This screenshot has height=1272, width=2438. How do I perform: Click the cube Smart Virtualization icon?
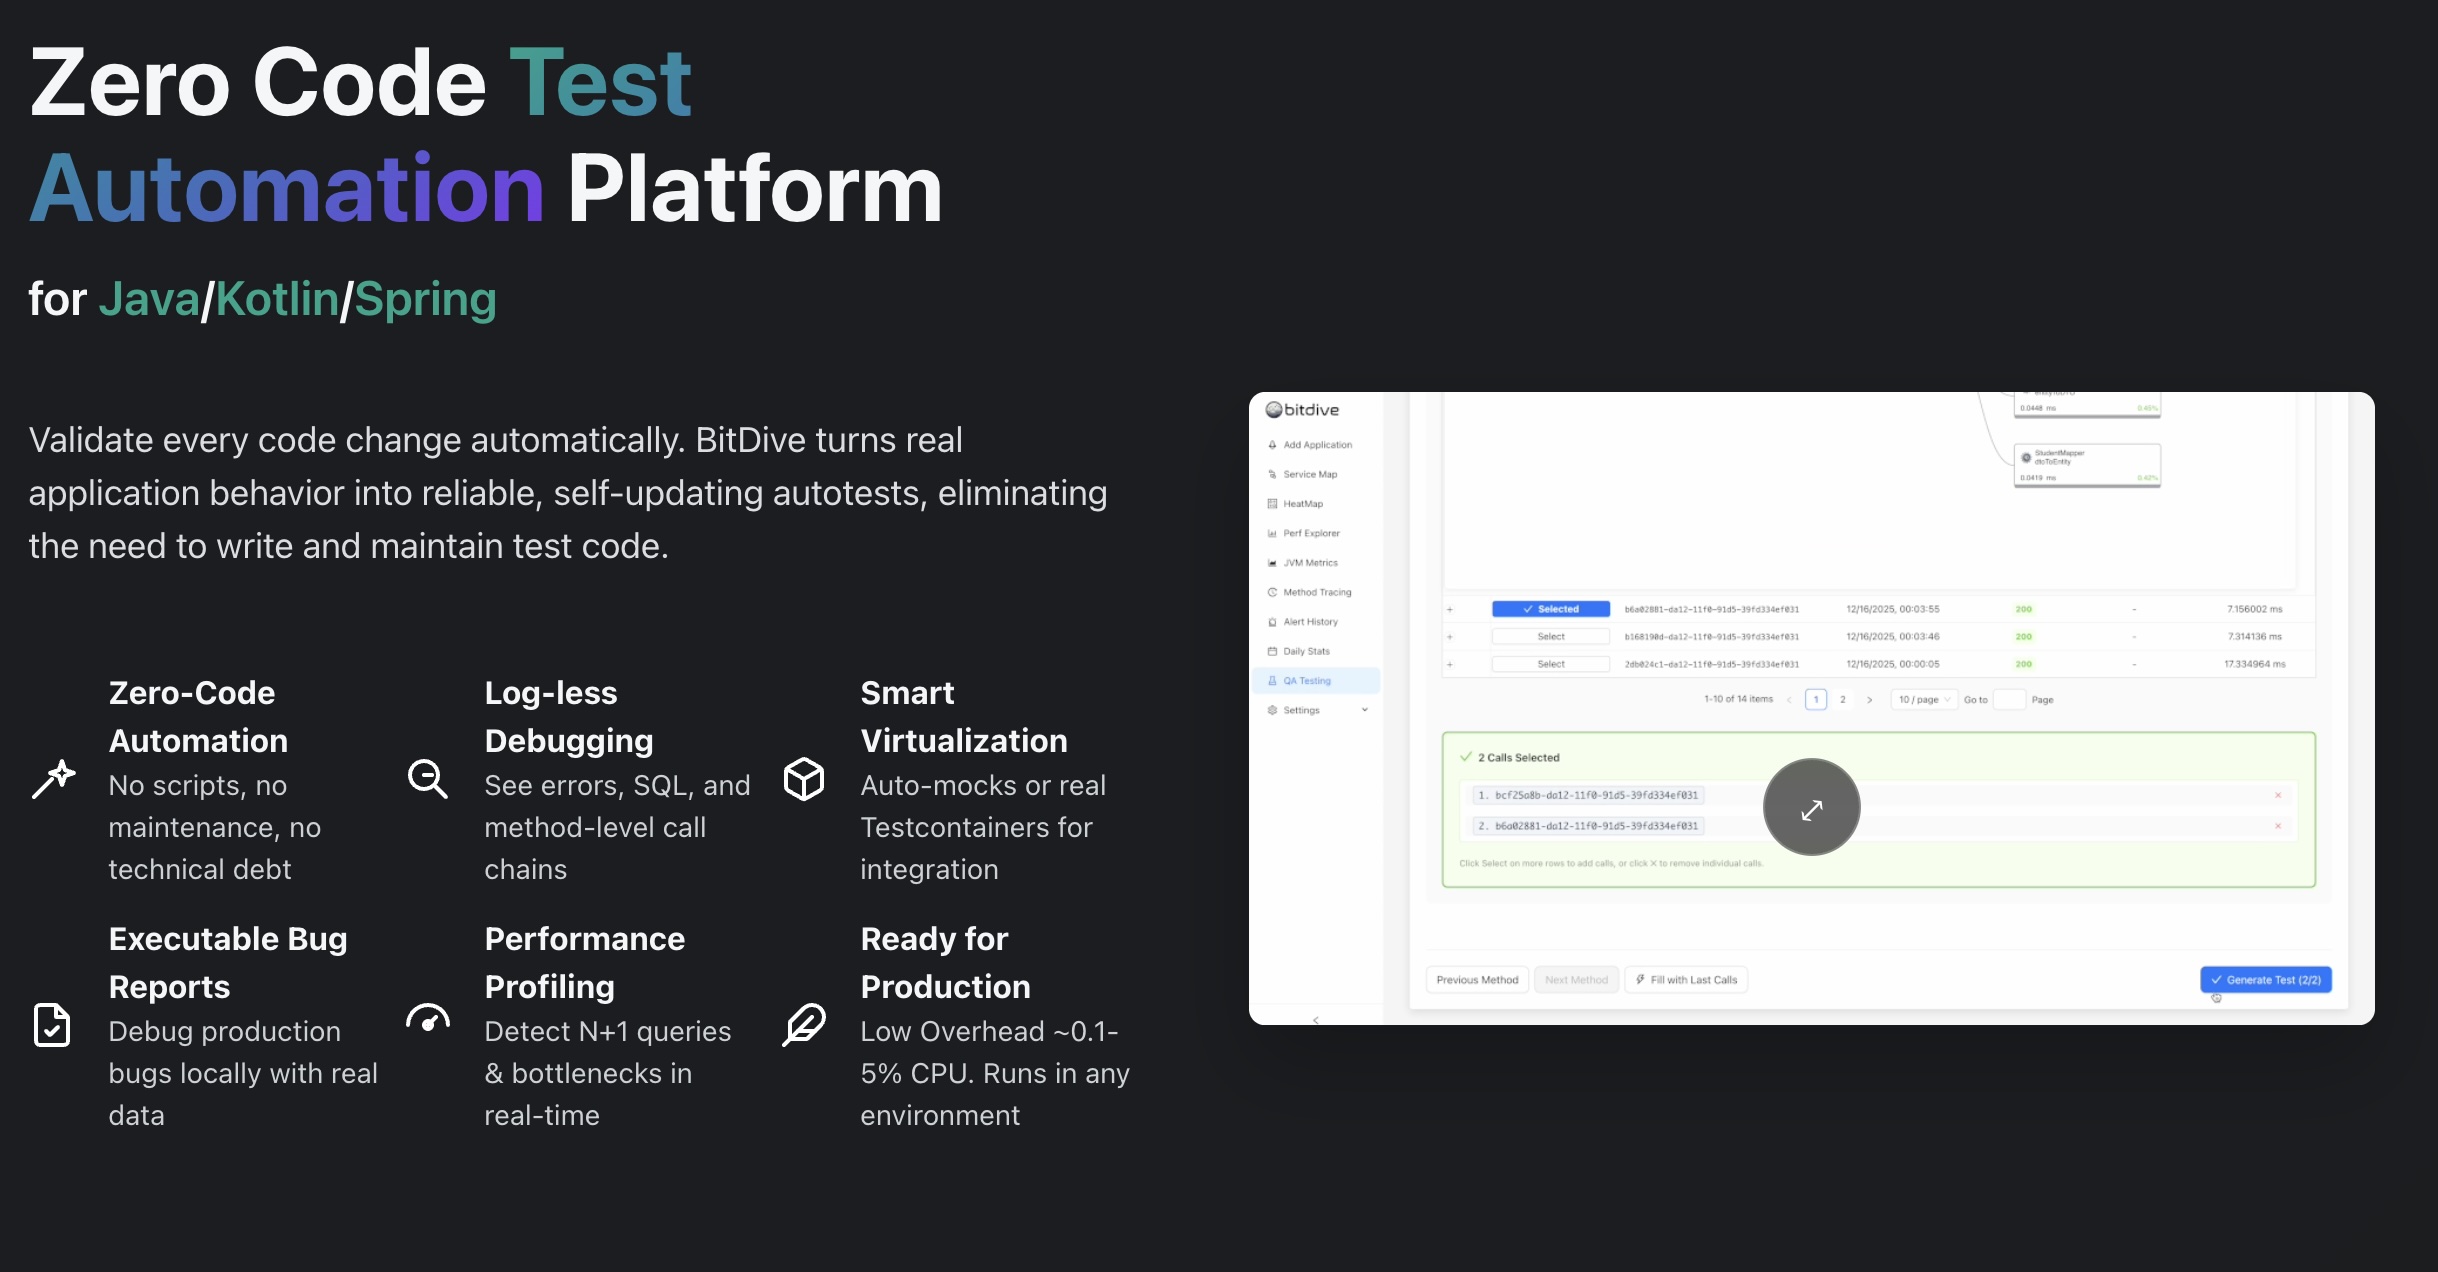[x=804, y=779]
